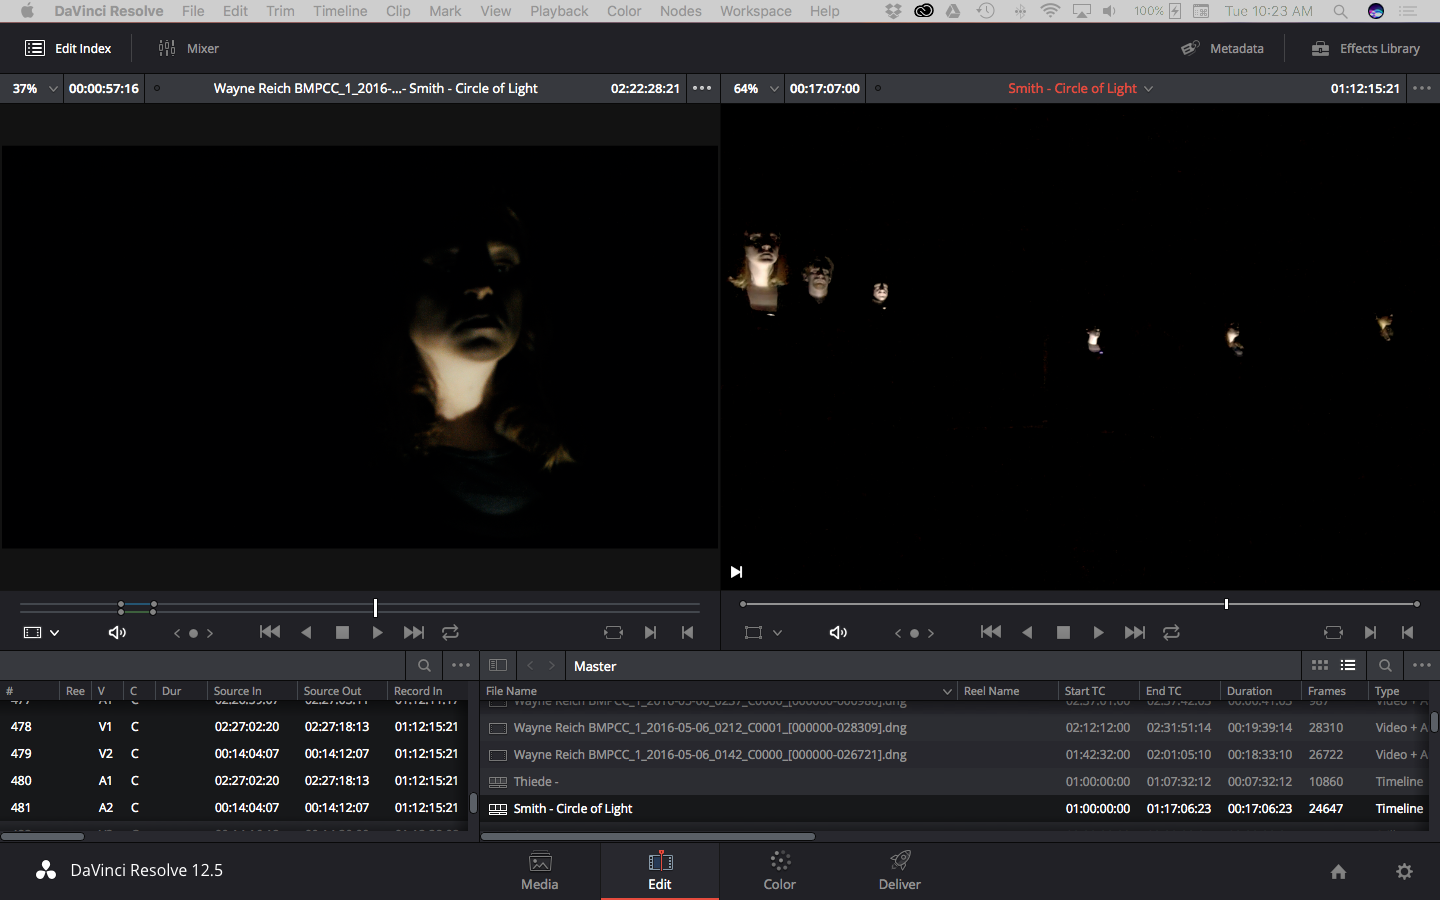Toggle loop playback in source viewer
The image size is (1440, 900).
[x=450, y=632]
